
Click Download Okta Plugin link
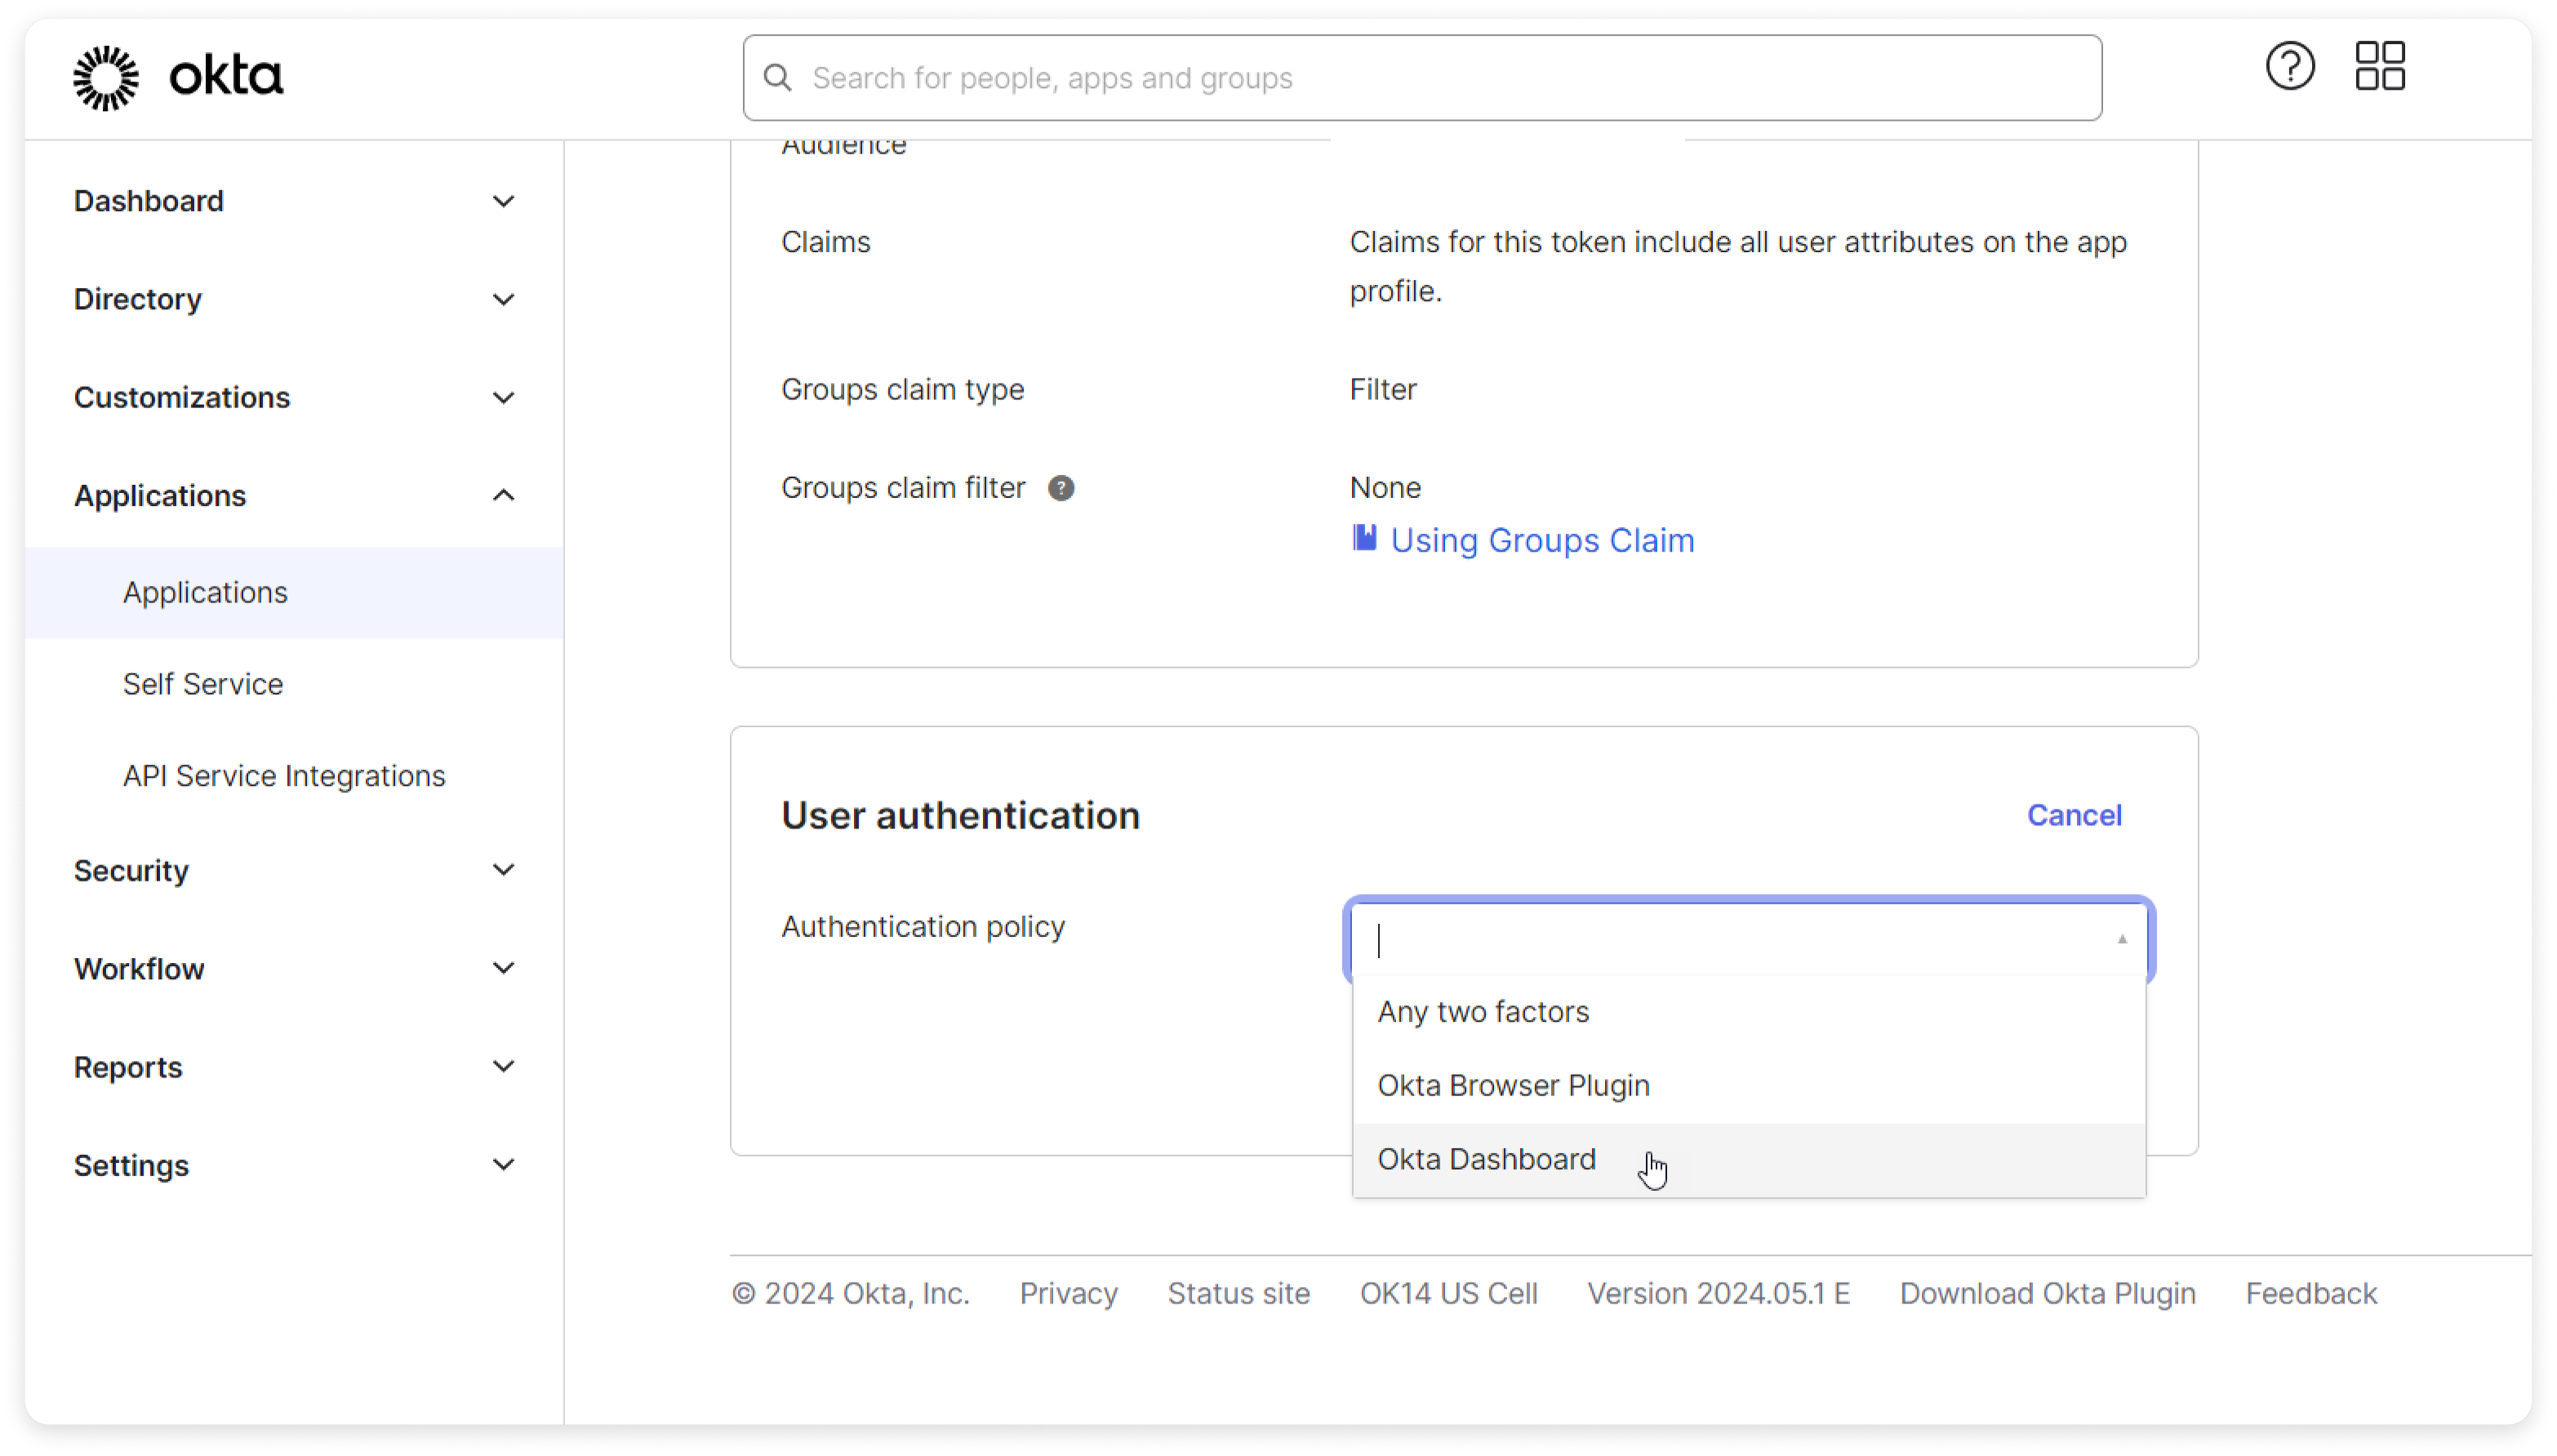point(2047,1293)
